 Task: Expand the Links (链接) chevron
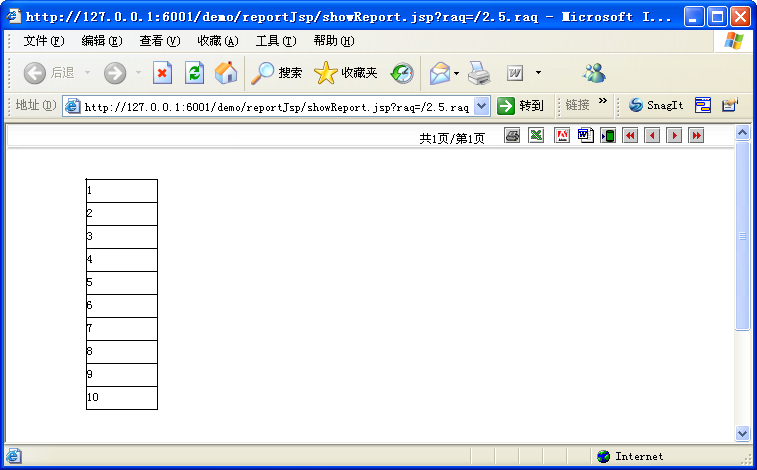tap(603, 101)
